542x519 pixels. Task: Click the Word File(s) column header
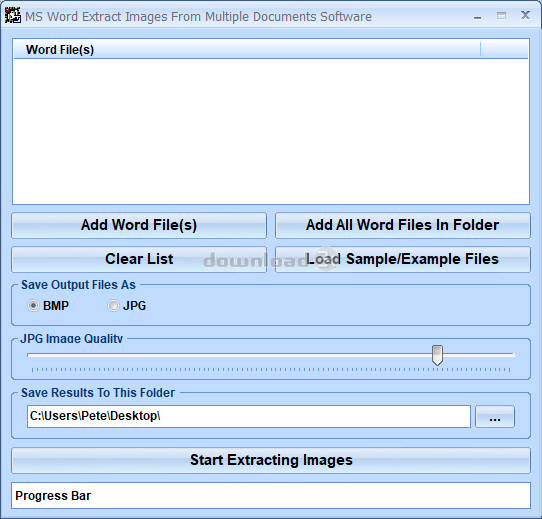[x=247, y=49]
